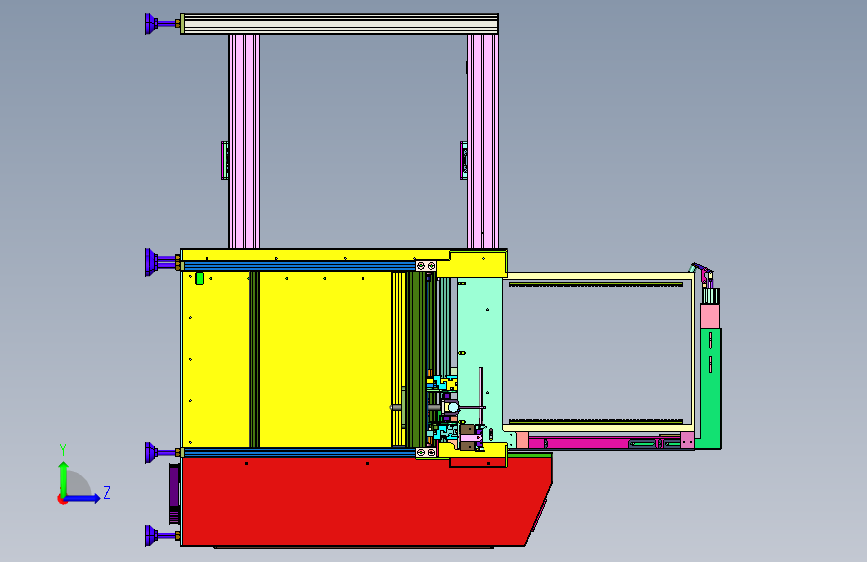Screen dimensions: 867x562
Task: Select the magenta rail under the cream frame
Action: coord(592,443)
